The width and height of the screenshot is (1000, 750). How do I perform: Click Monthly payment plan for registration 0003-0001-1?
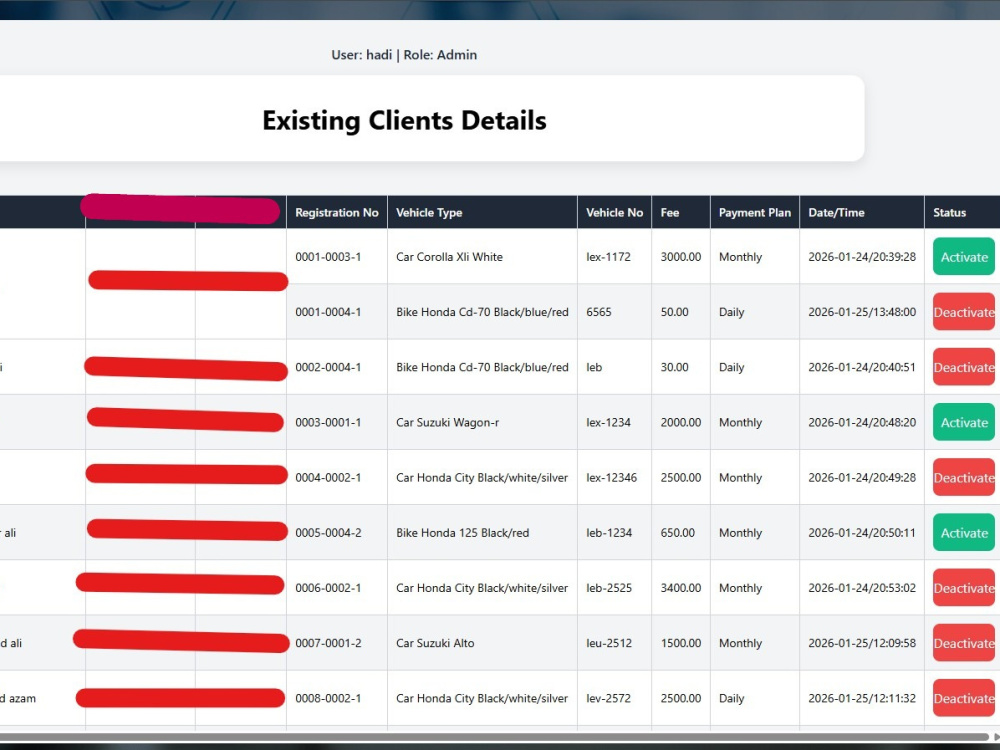point(740,422)
